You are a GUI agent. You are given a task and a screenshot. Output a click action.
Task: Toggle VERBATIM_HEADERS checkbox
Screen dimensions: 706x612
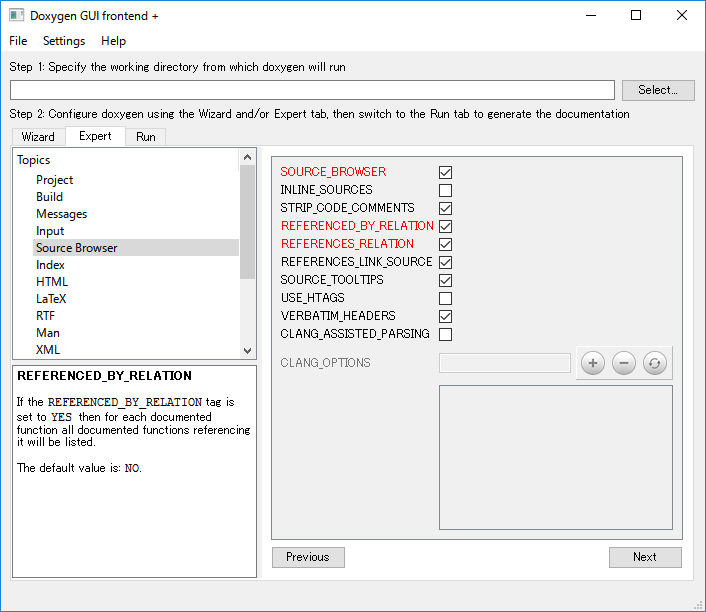445,316
